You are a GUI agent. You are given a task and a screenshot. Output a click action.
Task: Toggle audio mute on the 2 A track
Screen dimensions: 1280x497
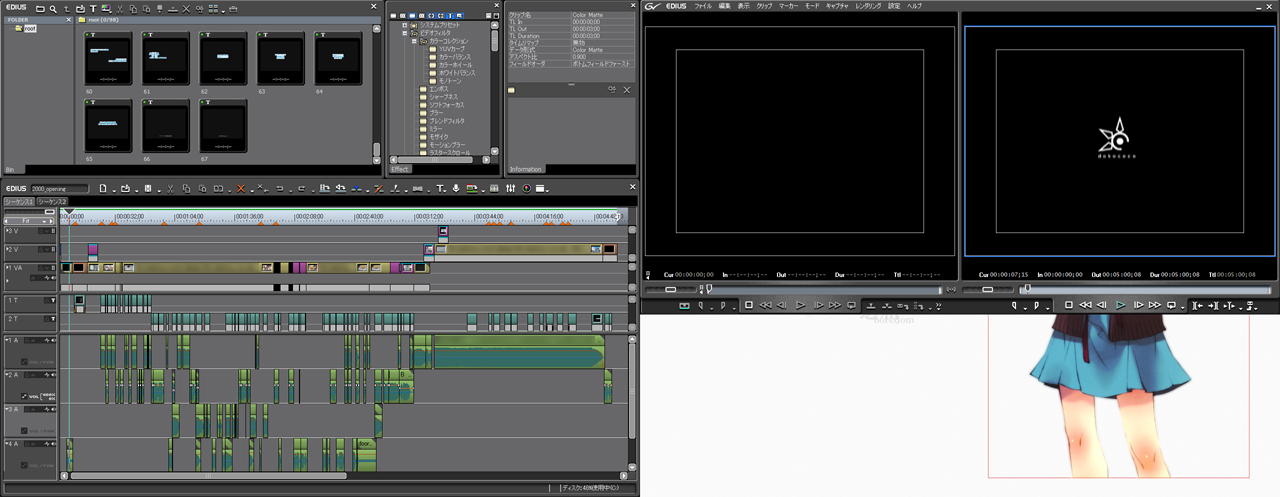(x=52, y=374)
